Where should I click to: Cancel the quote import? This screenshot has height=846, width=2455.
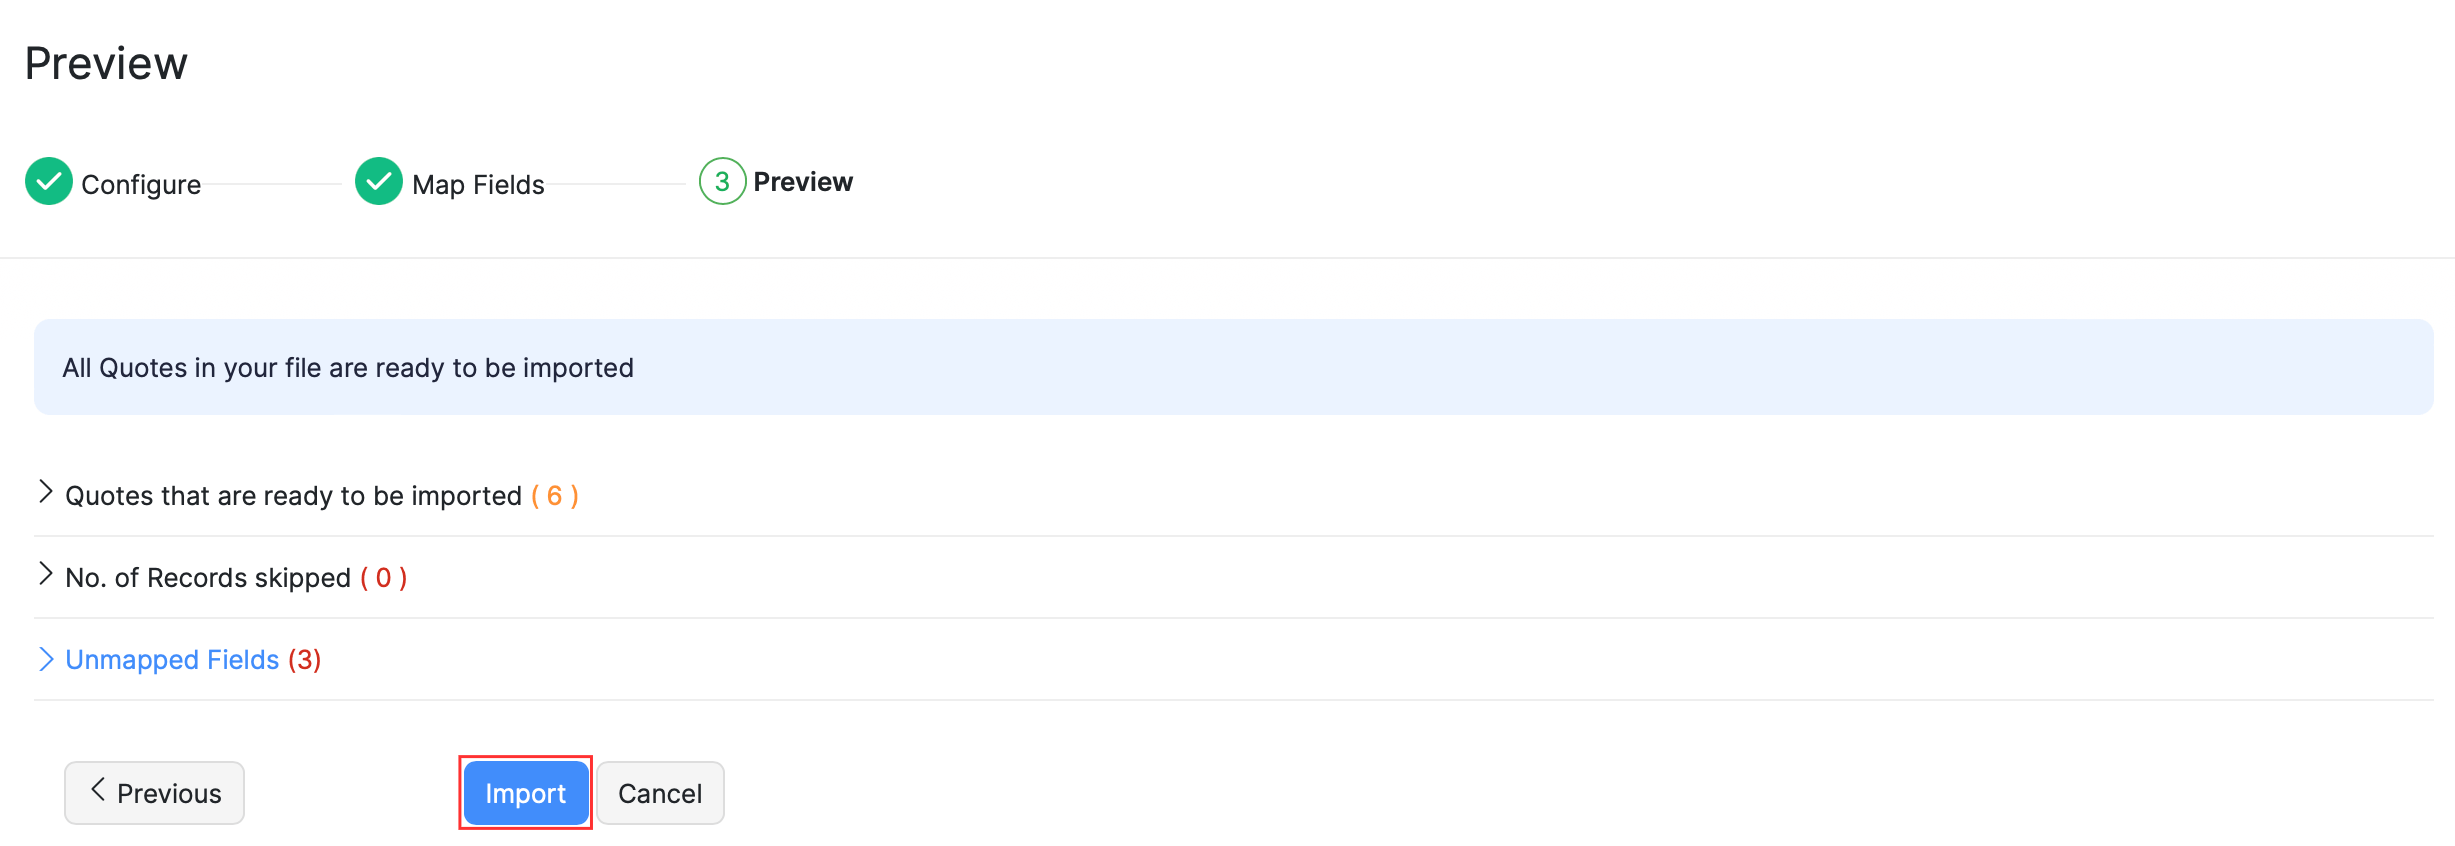pyautogui.click(x=660, y=793)
